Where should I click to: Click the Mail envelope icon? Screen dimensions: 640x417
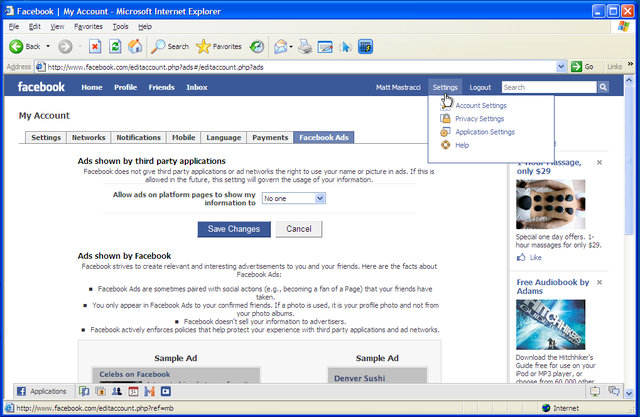point(280,47)
